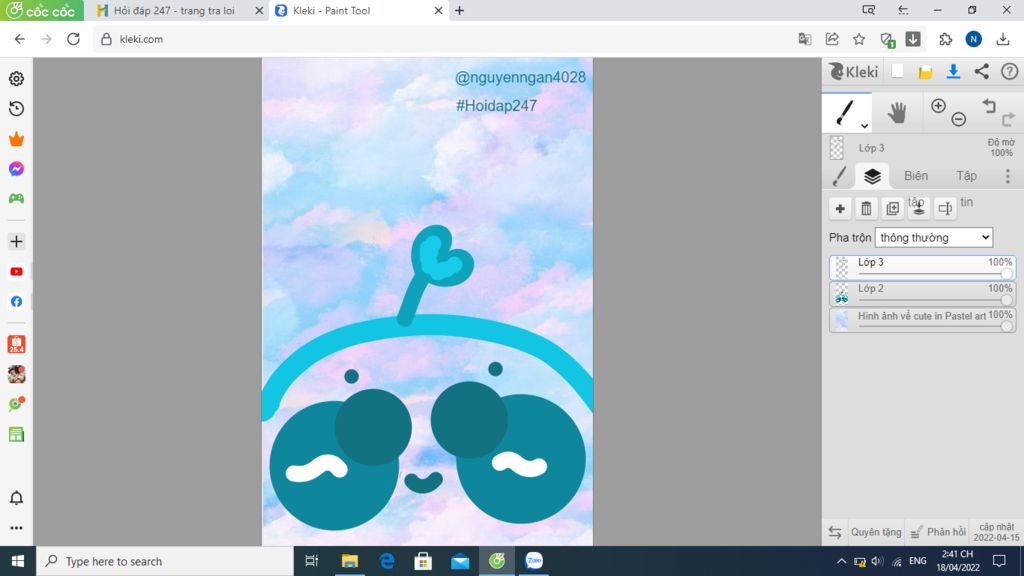Open a new browser tab
This screenshot has height=576, width=1024.
point(460,10)
